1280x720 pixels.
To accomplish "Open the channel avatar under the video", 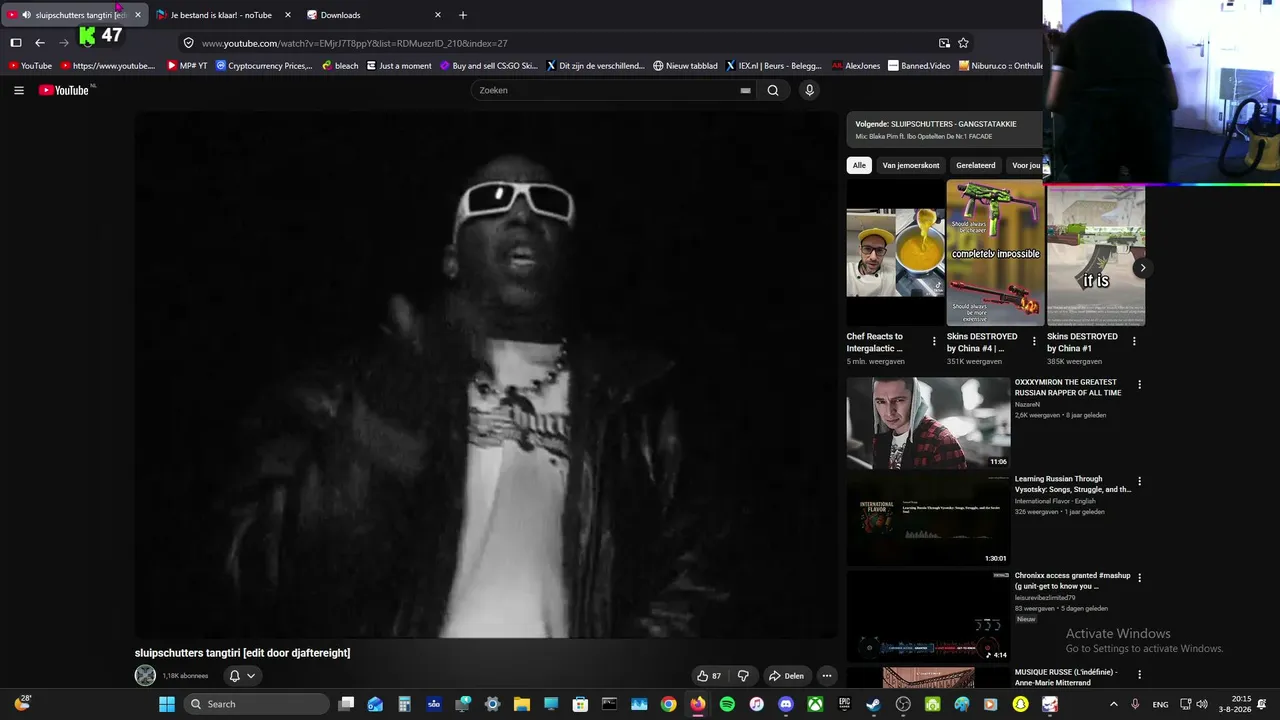I will tap(146, 676).
